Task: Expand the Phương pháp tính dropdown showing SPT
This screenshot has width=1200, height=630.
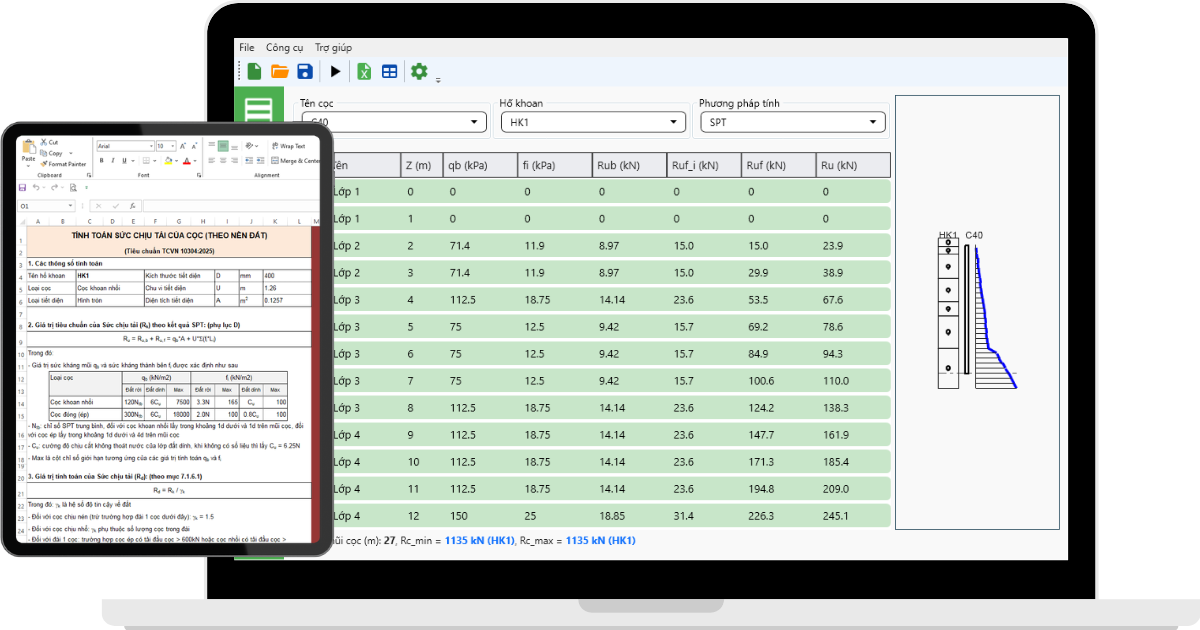Action: 791,122
